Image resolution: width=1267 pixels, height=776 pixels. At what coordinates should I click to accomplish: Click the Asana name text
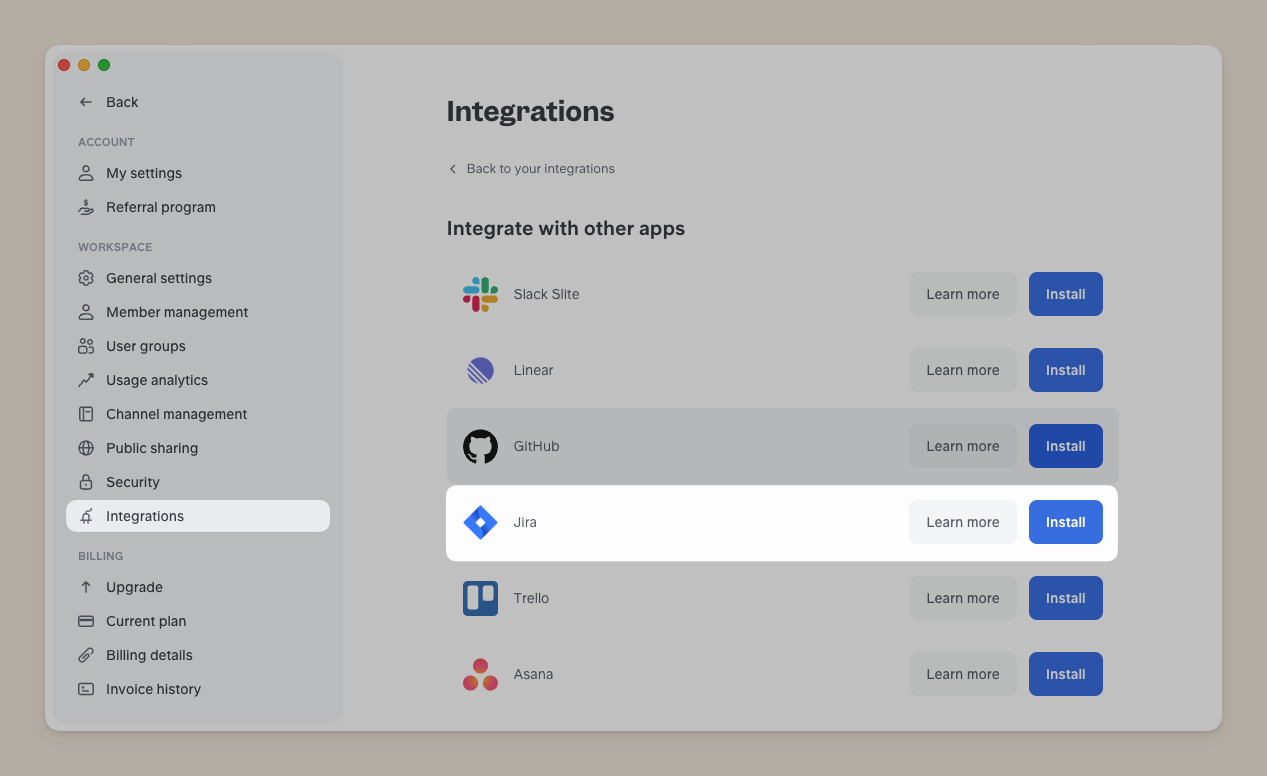(533, 674)
